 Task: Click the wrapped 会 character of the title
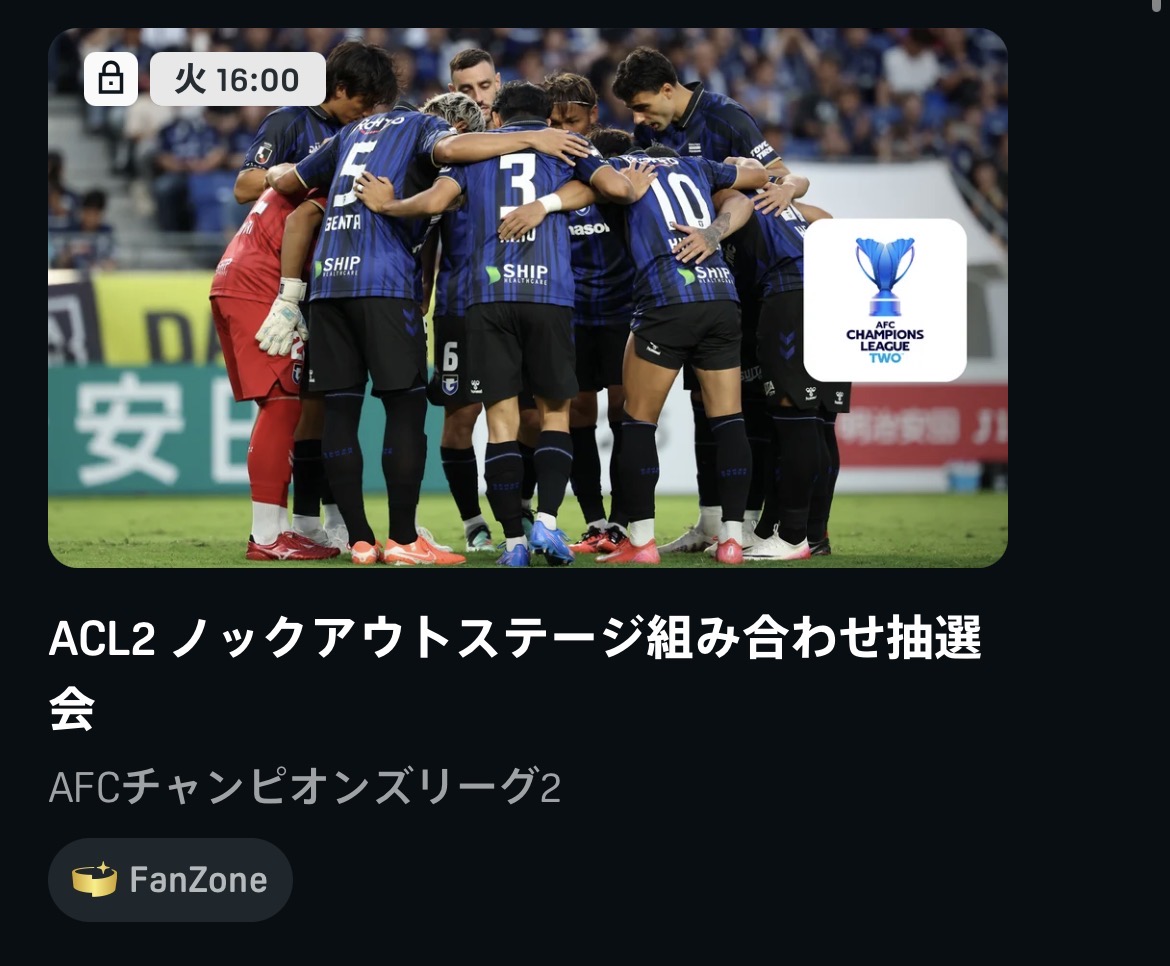[x=72, y=709]
